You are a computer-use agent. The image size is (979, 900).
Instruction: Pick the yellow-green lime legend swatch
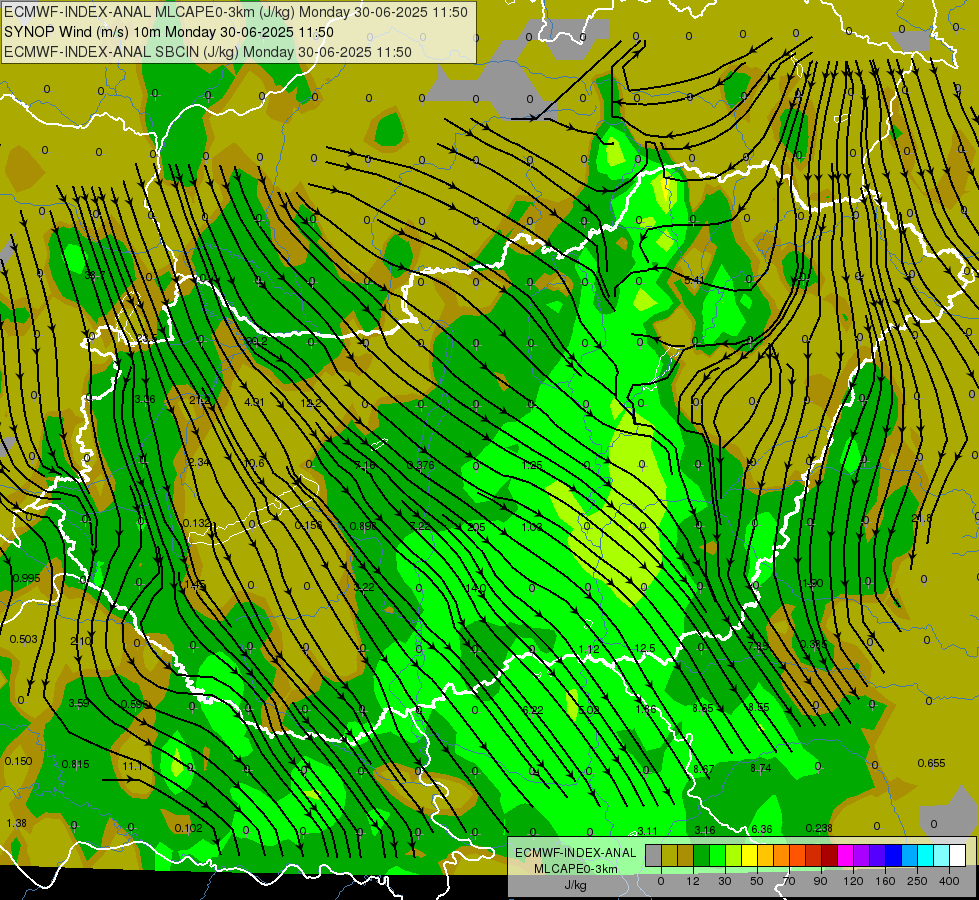pos(734,855)
